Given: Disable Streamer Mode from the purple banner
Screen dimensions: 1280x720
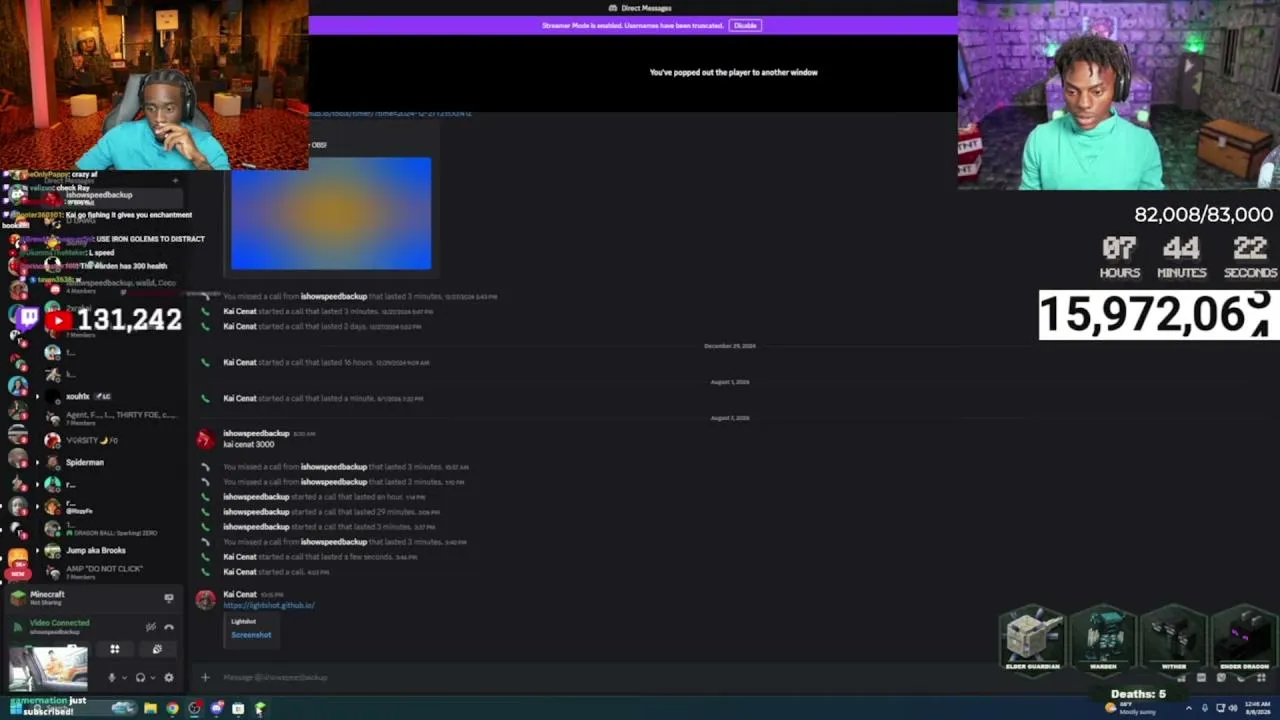Looking at the screenshot, I should click(745, 25).
